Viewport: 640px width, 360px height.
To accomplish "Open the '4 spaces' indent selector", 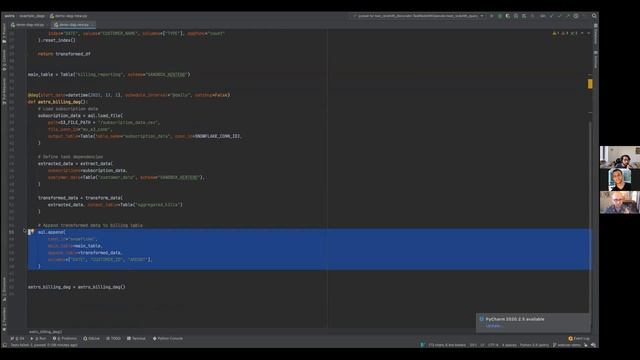I will click(509, 345).
